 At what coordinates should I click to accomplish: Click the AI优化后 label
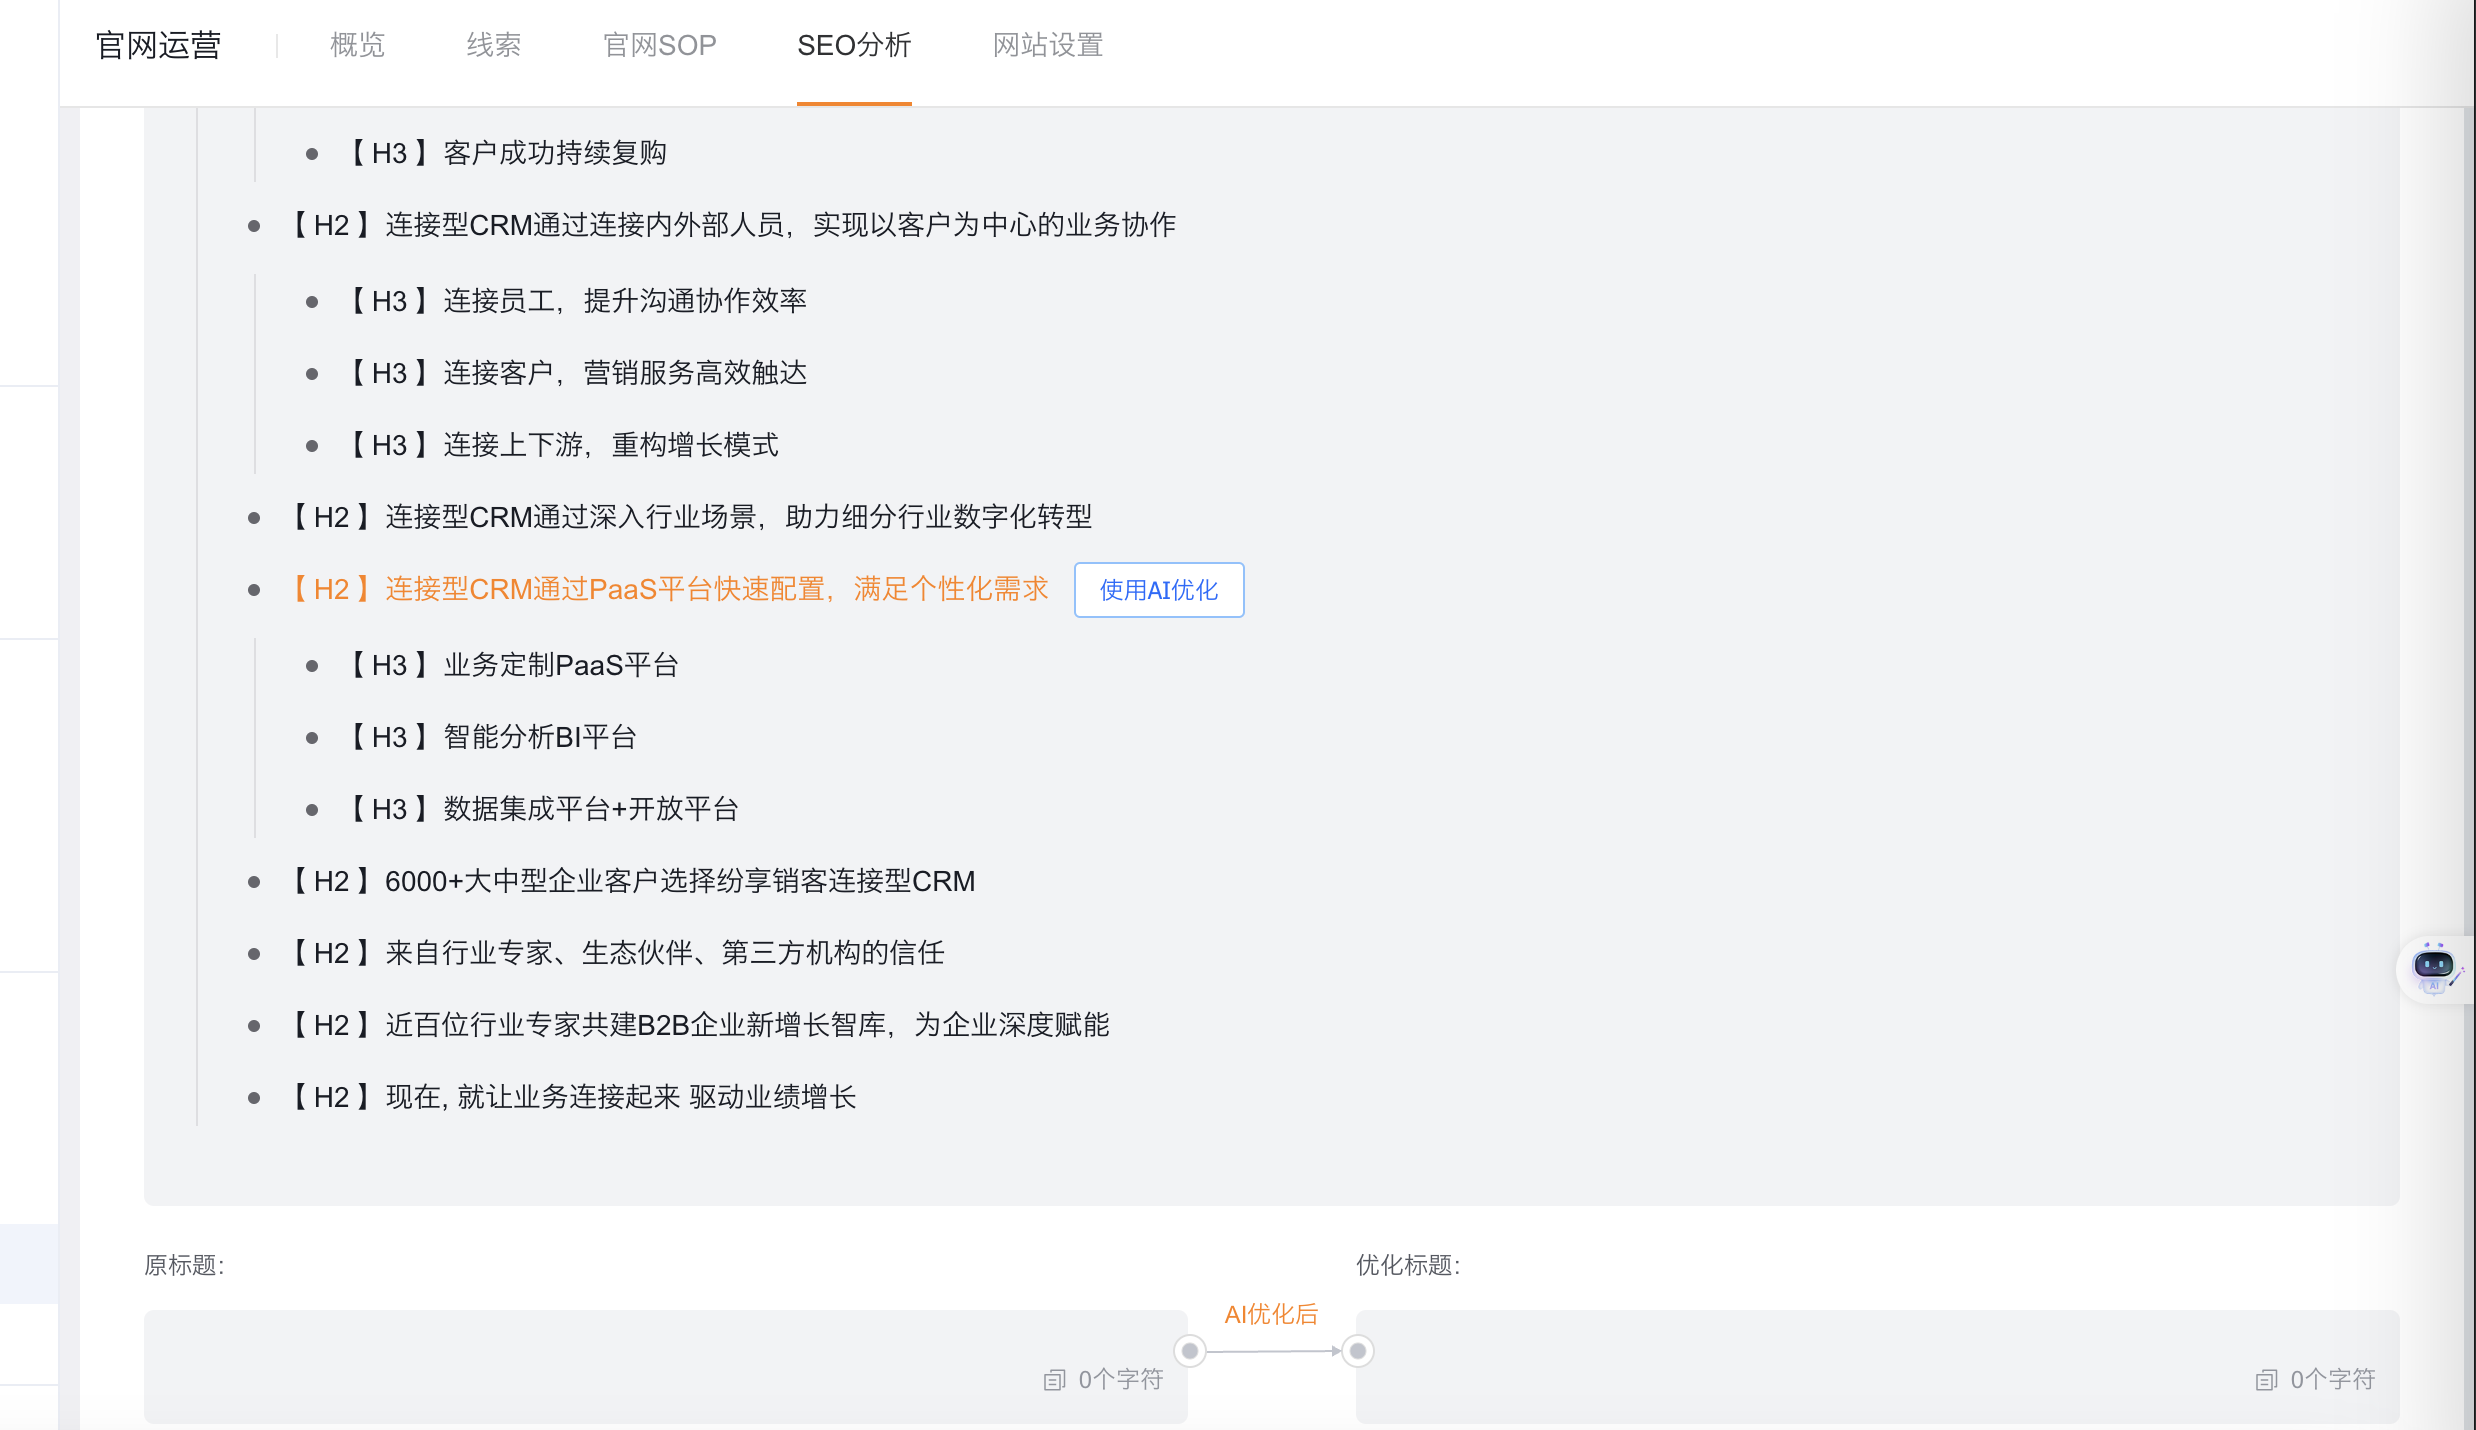coord(1271,1314)
